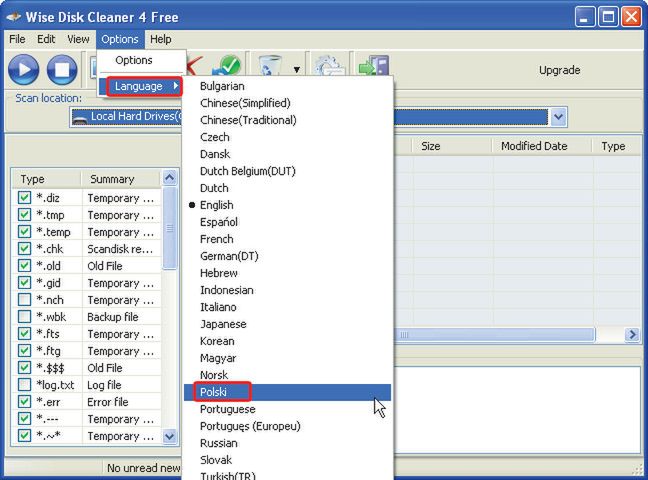Select Dansk language

287,154
